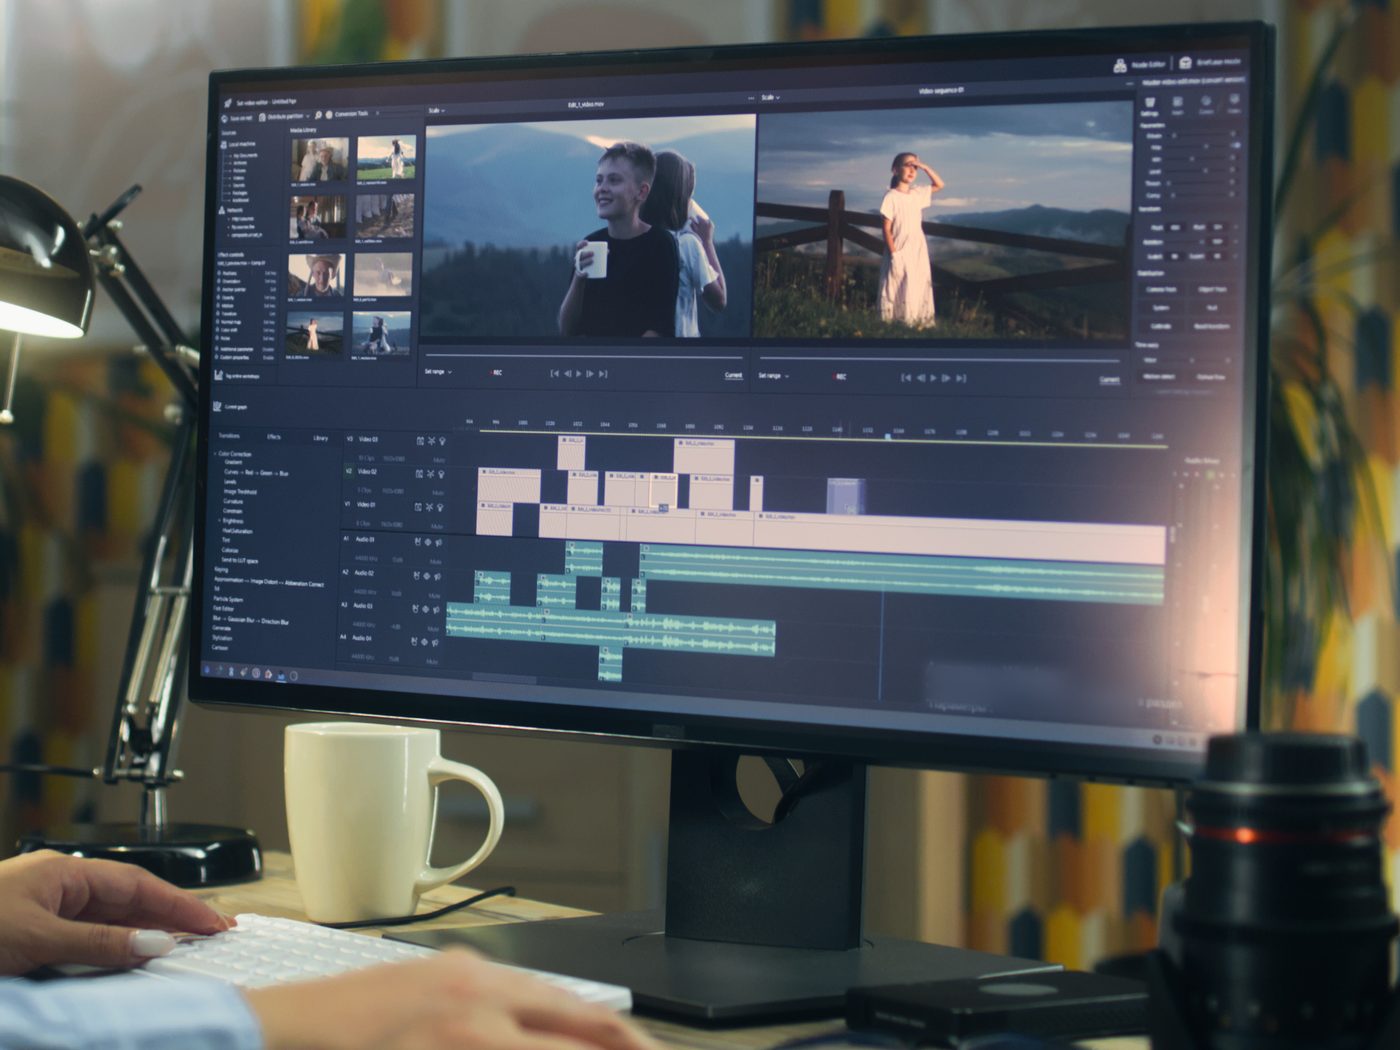
Task: Jump to end in right preview player
Action: [961, 378]
